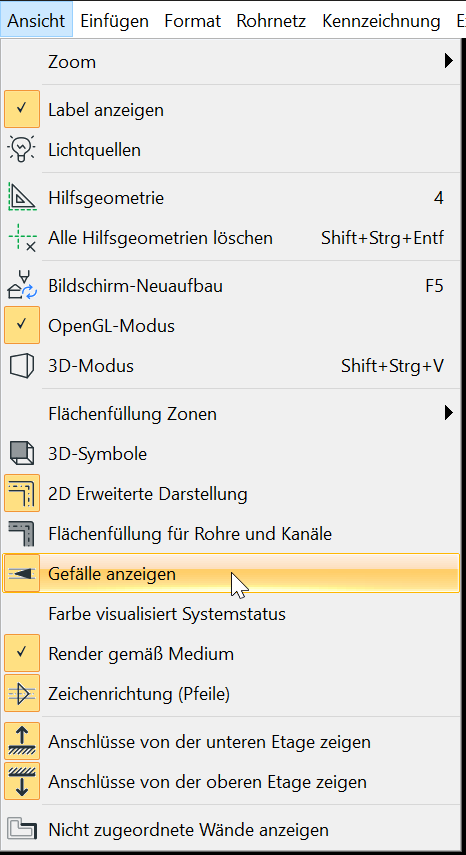Viewport: 466px width, 855px height.
Task: Click the Flächenfüllung für Rohre und Kanäle icon
Action: [22, 534]
